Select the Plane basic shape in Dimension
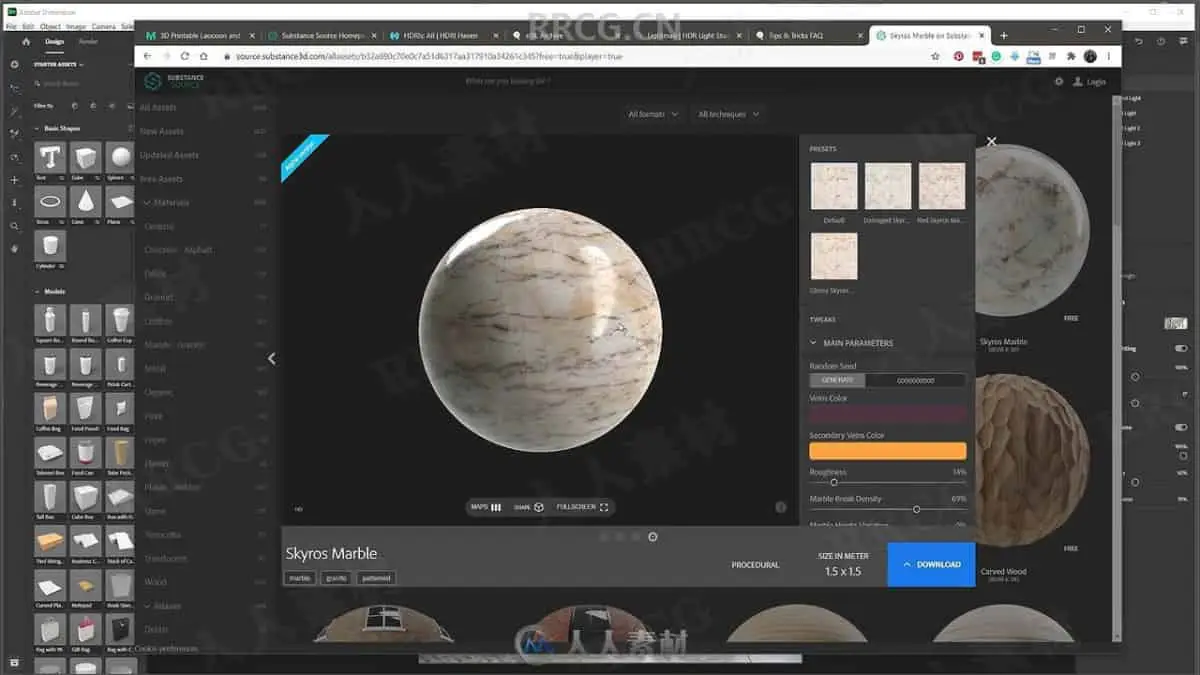Image resolution: width=1200 pixels, height=675 pixels. pos(120,200)
